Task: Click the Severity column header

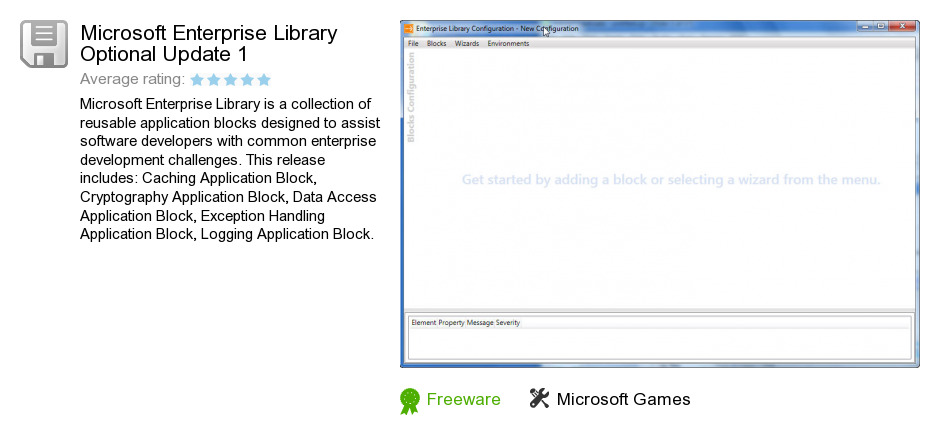Action: 508,323
